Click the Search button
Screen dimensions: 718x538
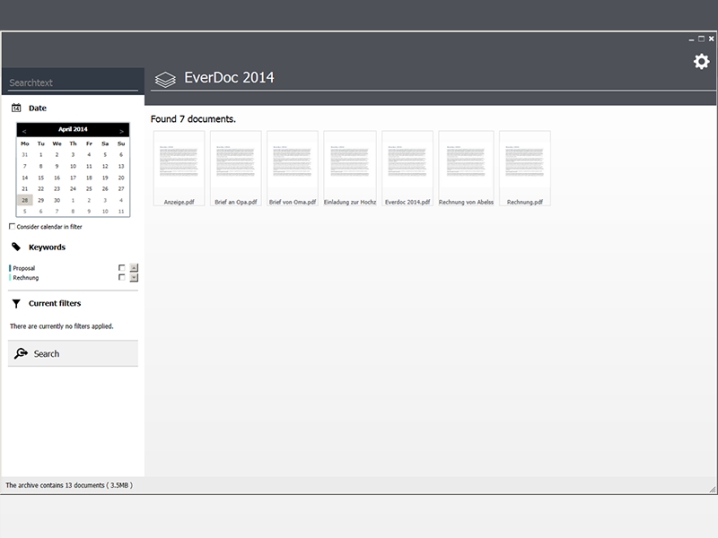coord(73,354)
